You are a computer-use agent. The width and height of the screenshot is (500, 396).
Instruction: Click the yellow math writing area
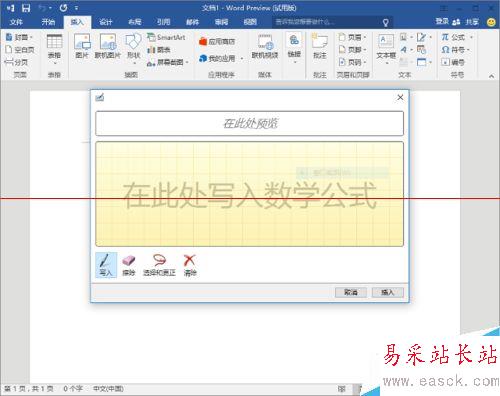tap(249, 194)
